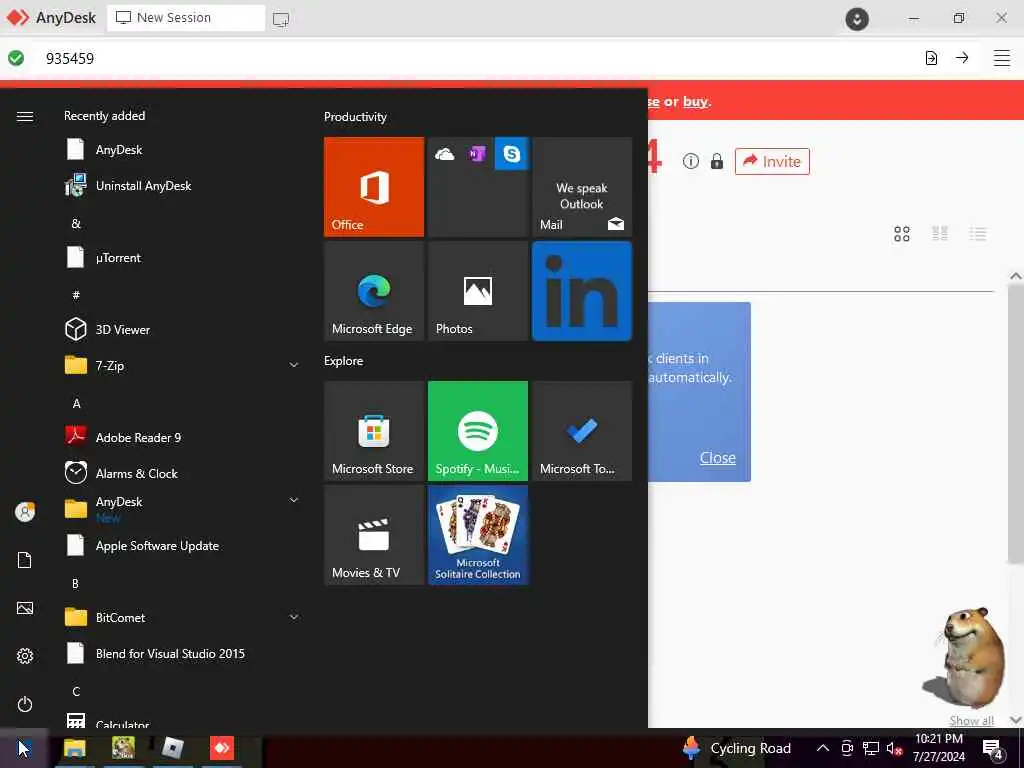The image size is (1024, 768).
Task: Open the AnyDesk main menu icon
Action: click(1002, 58)
